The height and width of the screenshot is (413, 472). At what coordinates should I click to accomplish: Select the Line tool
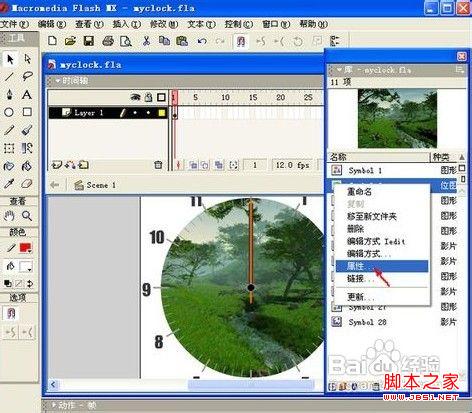9,77
